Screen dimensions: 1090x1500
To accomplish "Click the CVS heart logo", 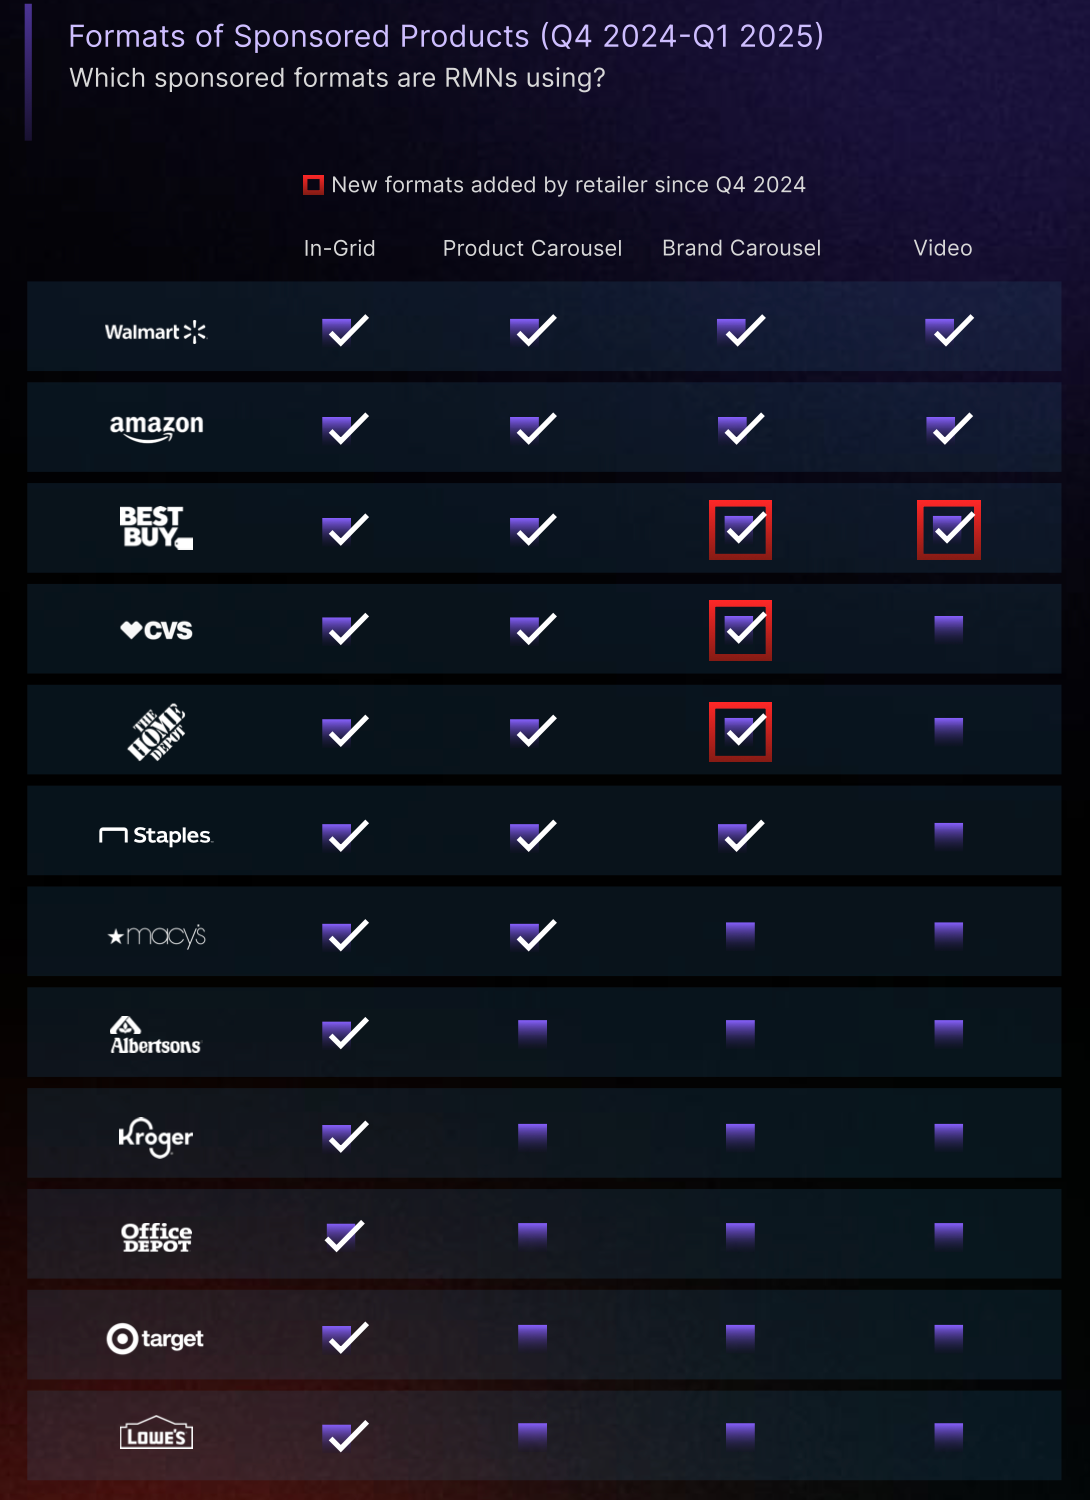I will 156,630.
